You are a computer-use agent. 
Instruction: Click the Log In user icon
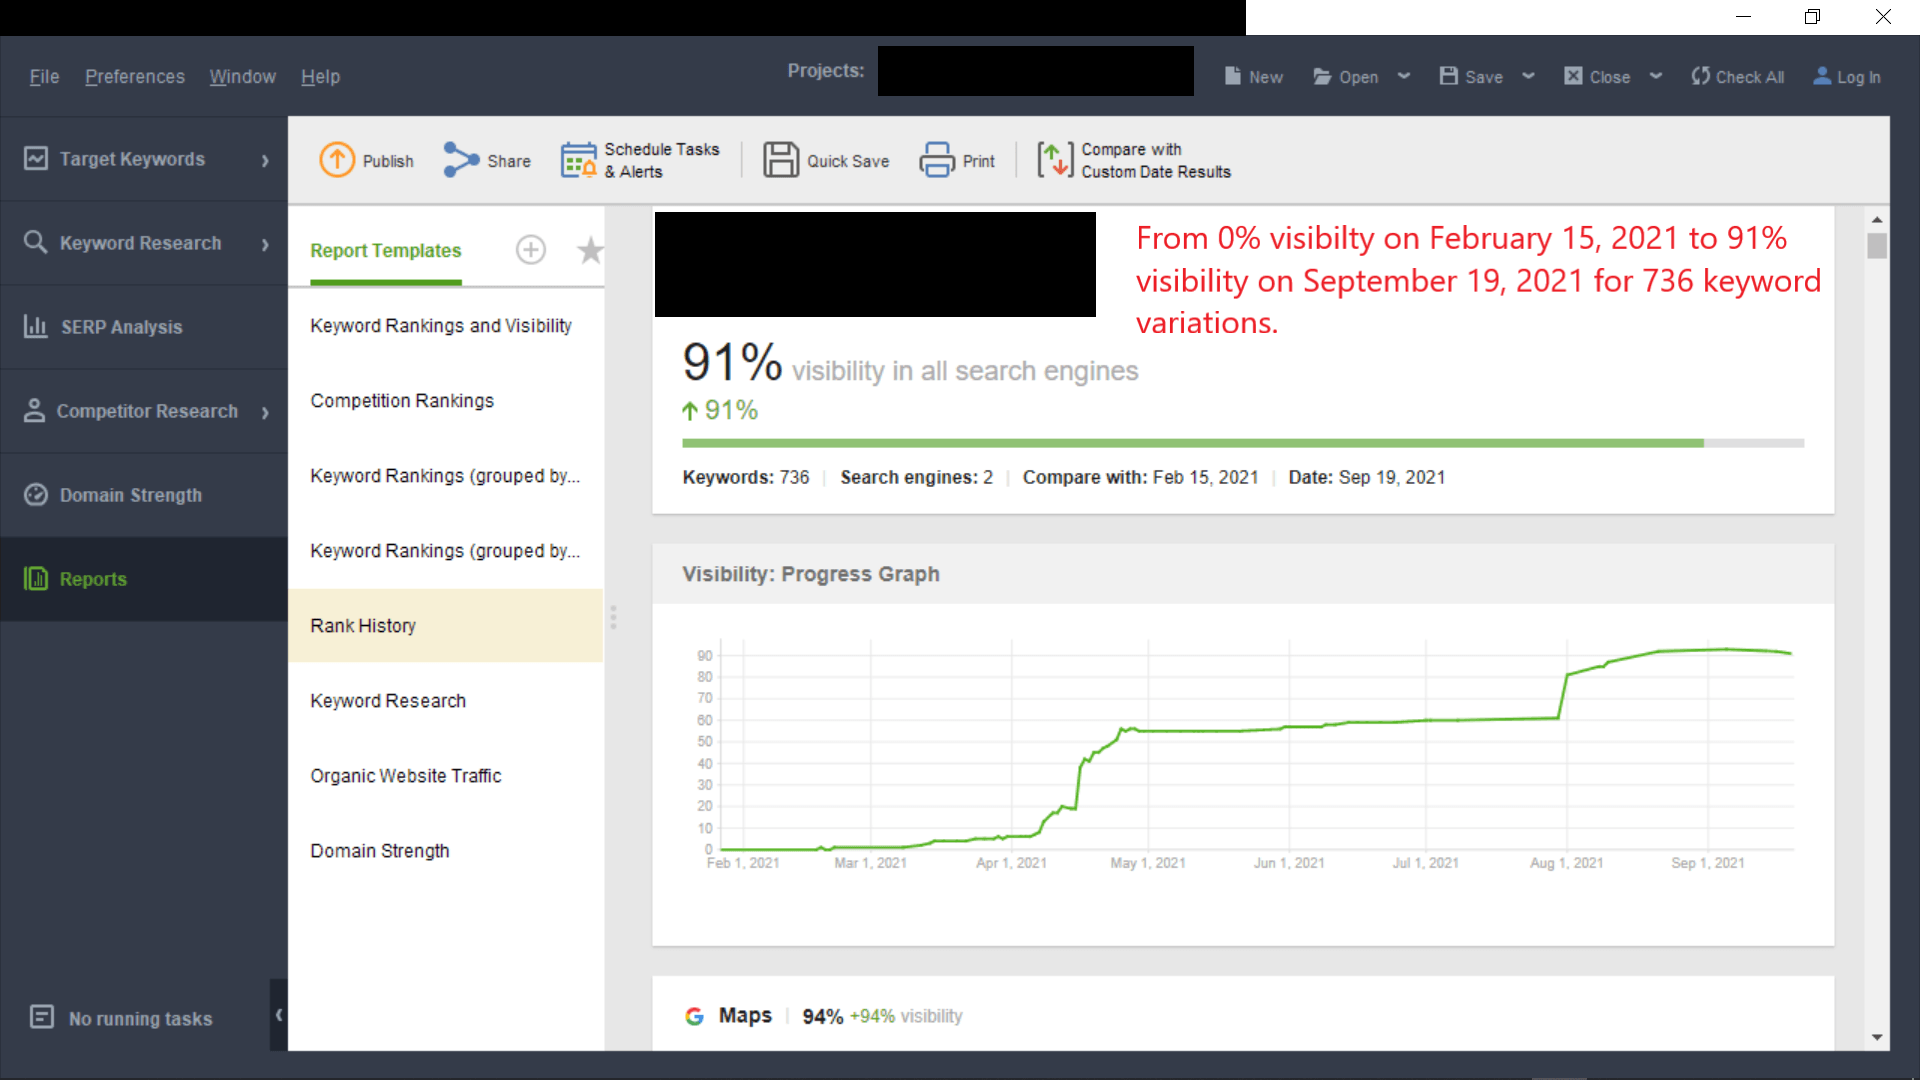[1823, 76]
